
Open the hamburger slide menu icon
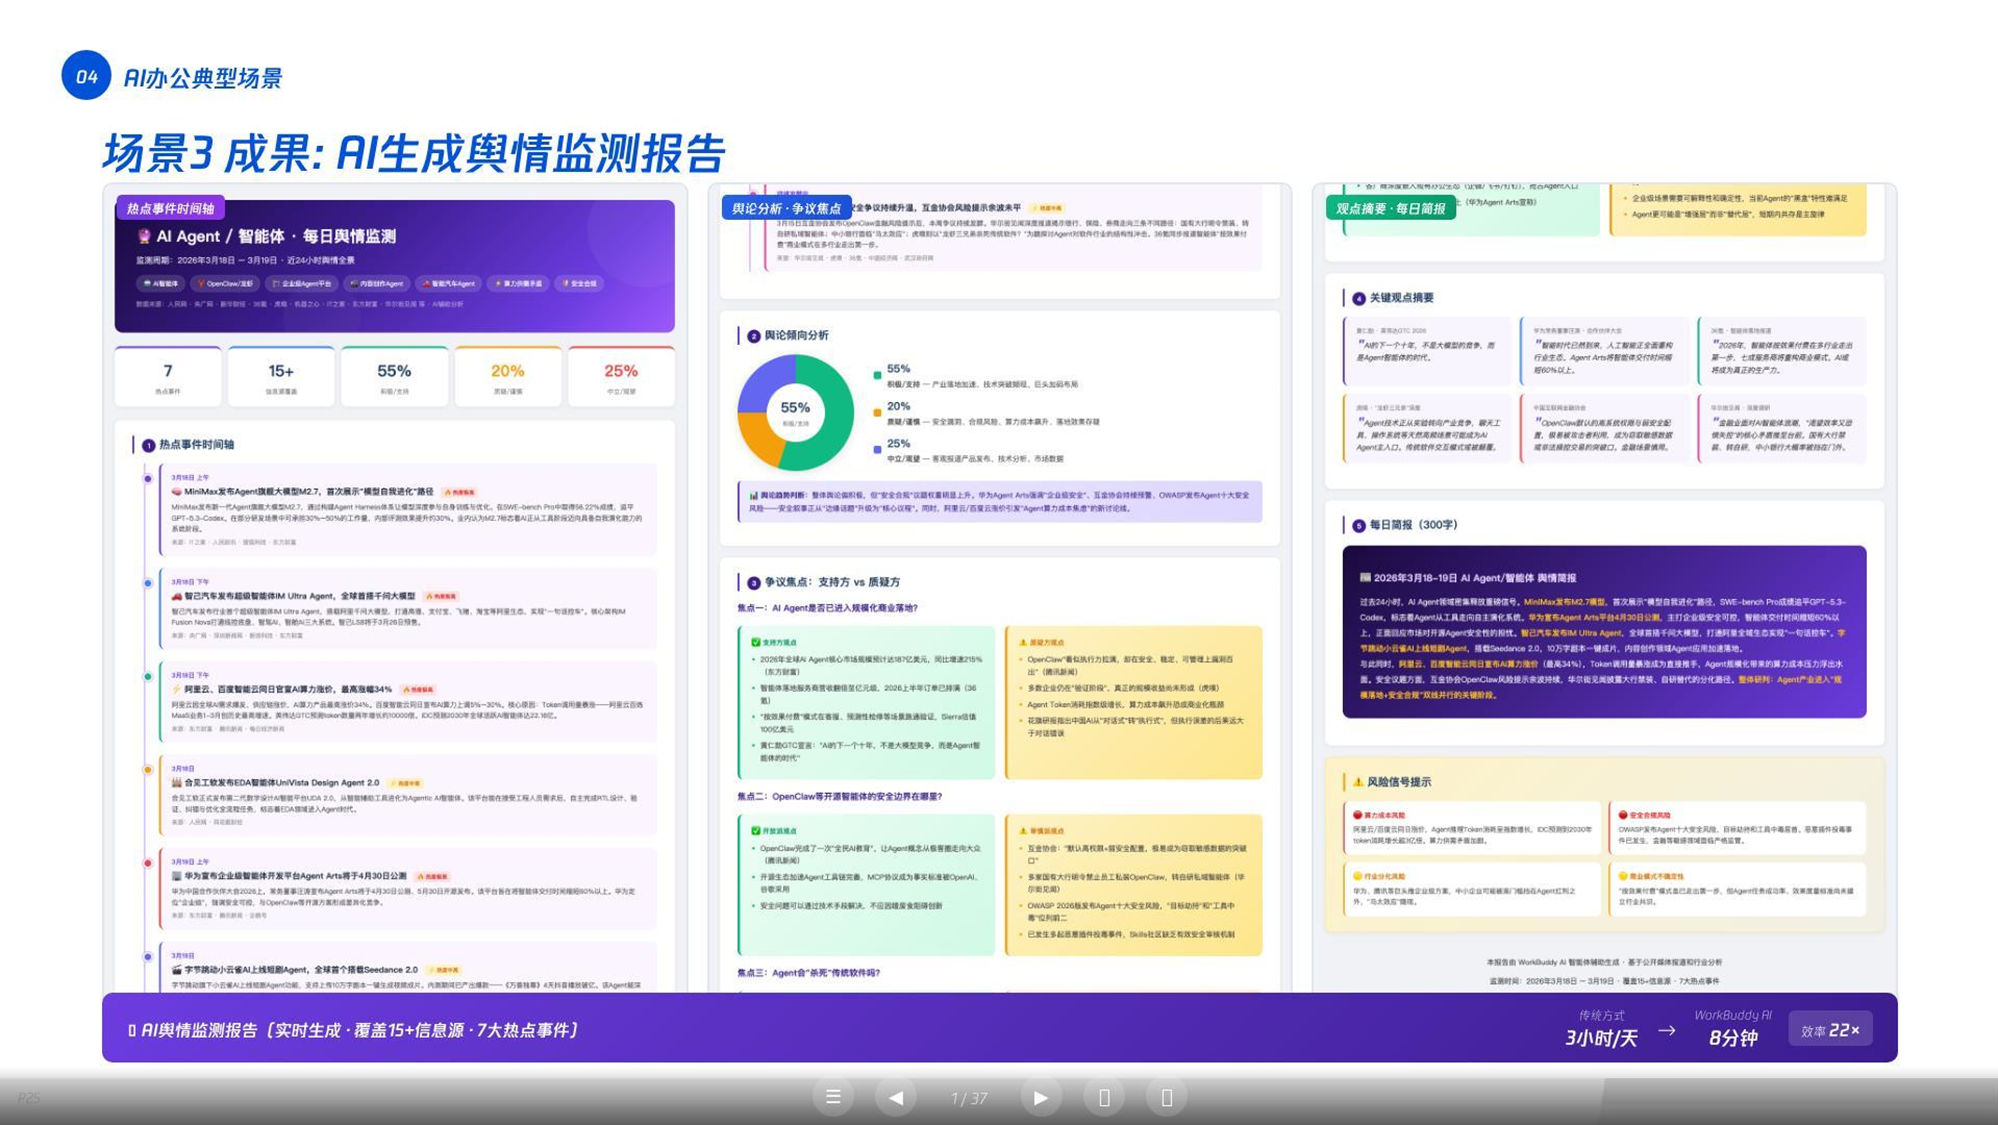click(833, 1097)
